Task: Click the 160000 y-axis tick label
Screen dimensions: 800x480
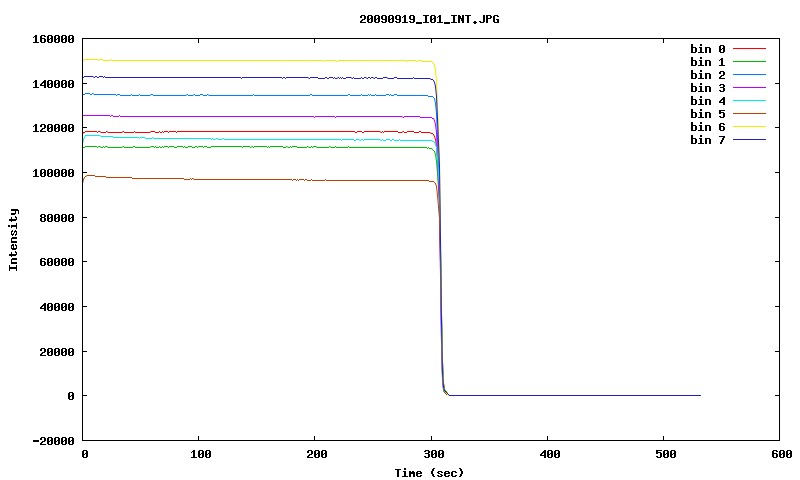Action: (x=53, y=39)
